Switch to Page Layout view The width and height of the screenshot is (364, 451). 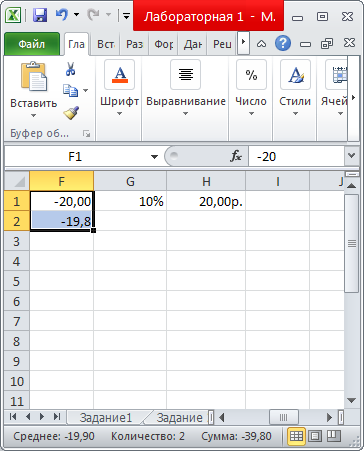coord(315,436)
